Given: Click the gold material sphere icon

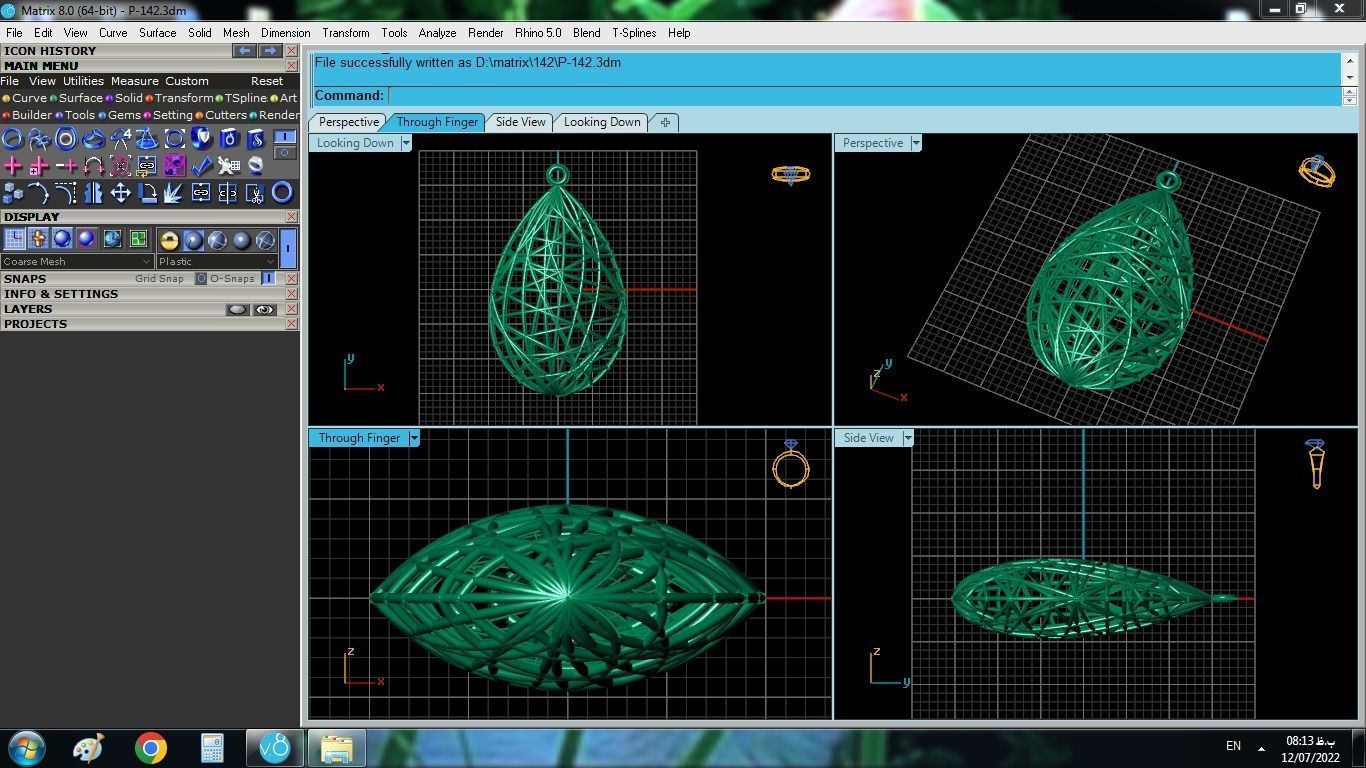Looking at the screenshot, I should [169, 240].
